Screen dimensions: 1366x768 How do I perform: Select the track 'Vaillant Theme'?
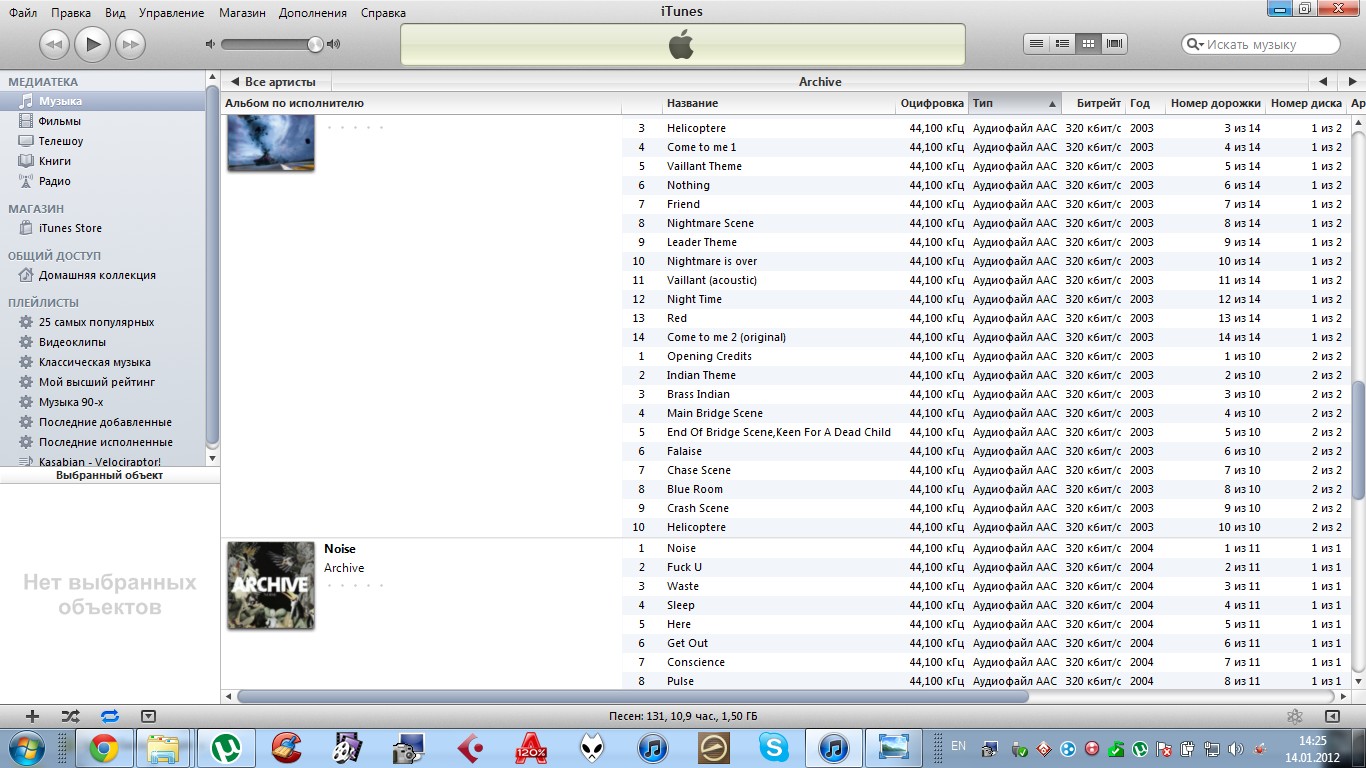[x=704, y=166]
